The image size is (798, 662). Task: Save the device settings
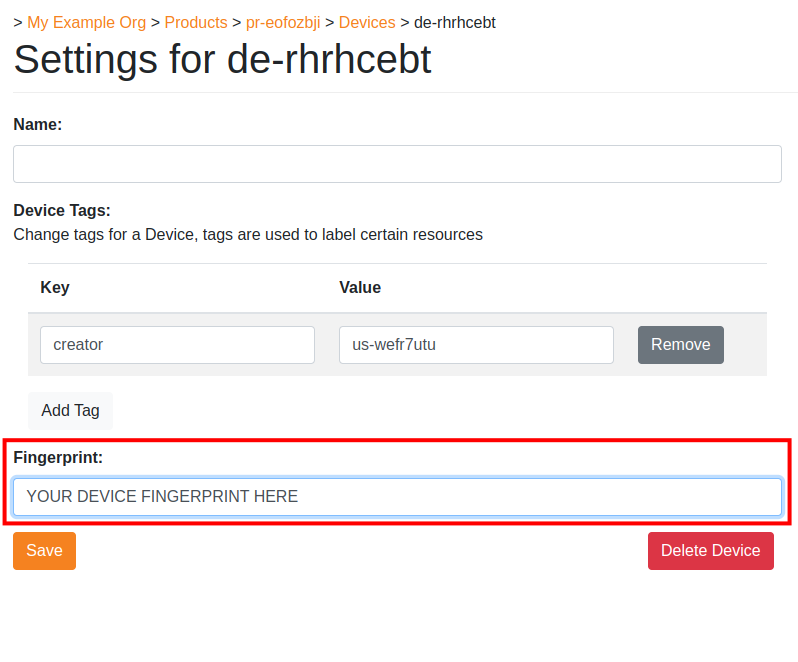(x=44, y=551)
